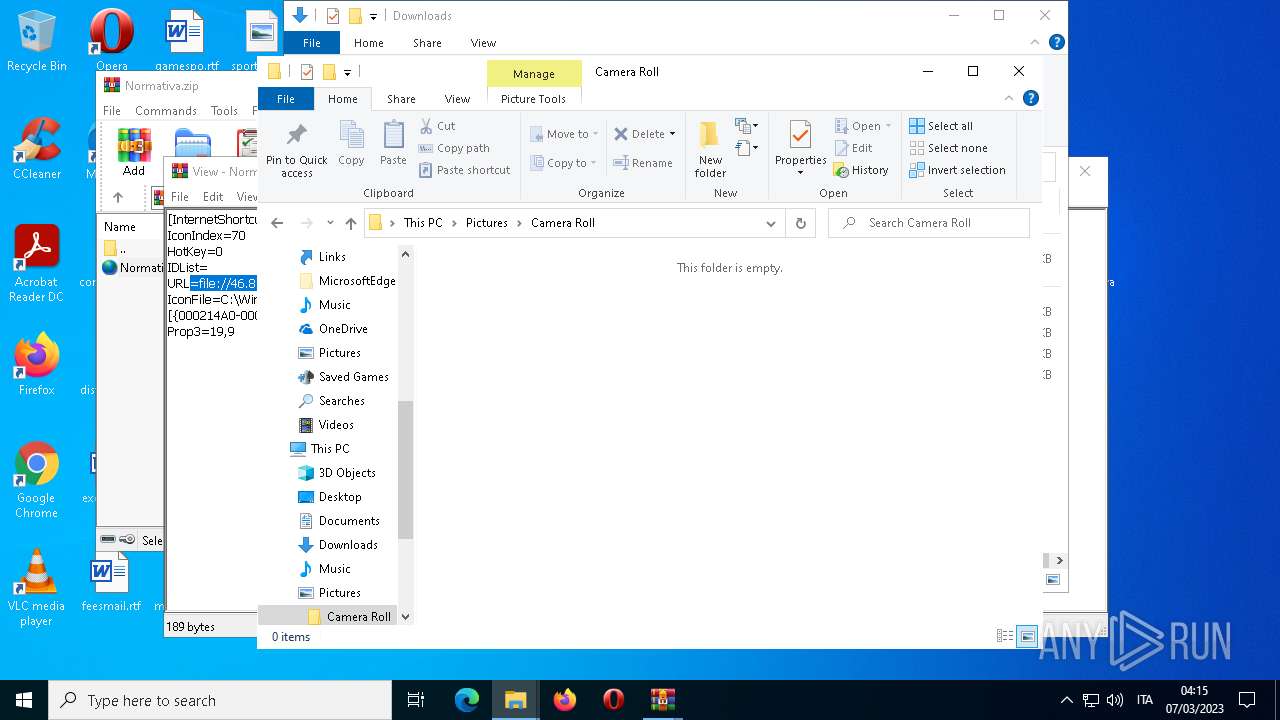Open CCleaner desktop shortcut
This screenshot has width=1280, height=720.
tap(37, 148)
